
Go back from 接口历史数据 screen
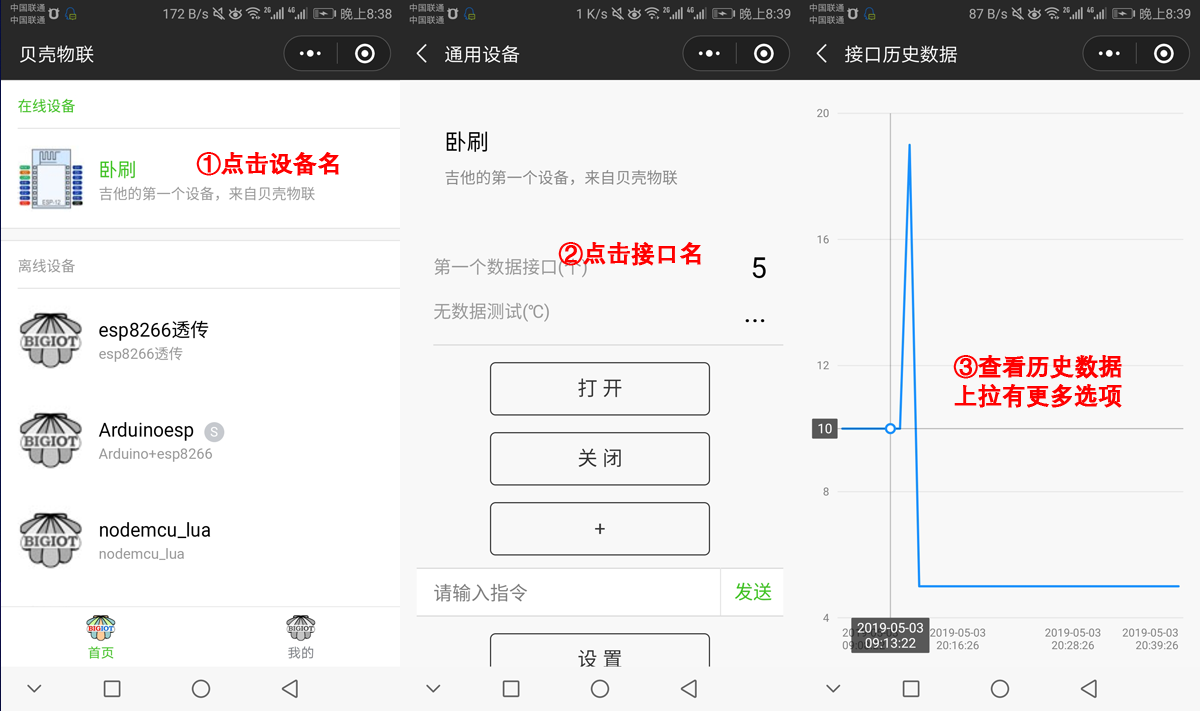pyautogui.click(x=822, y=54)
